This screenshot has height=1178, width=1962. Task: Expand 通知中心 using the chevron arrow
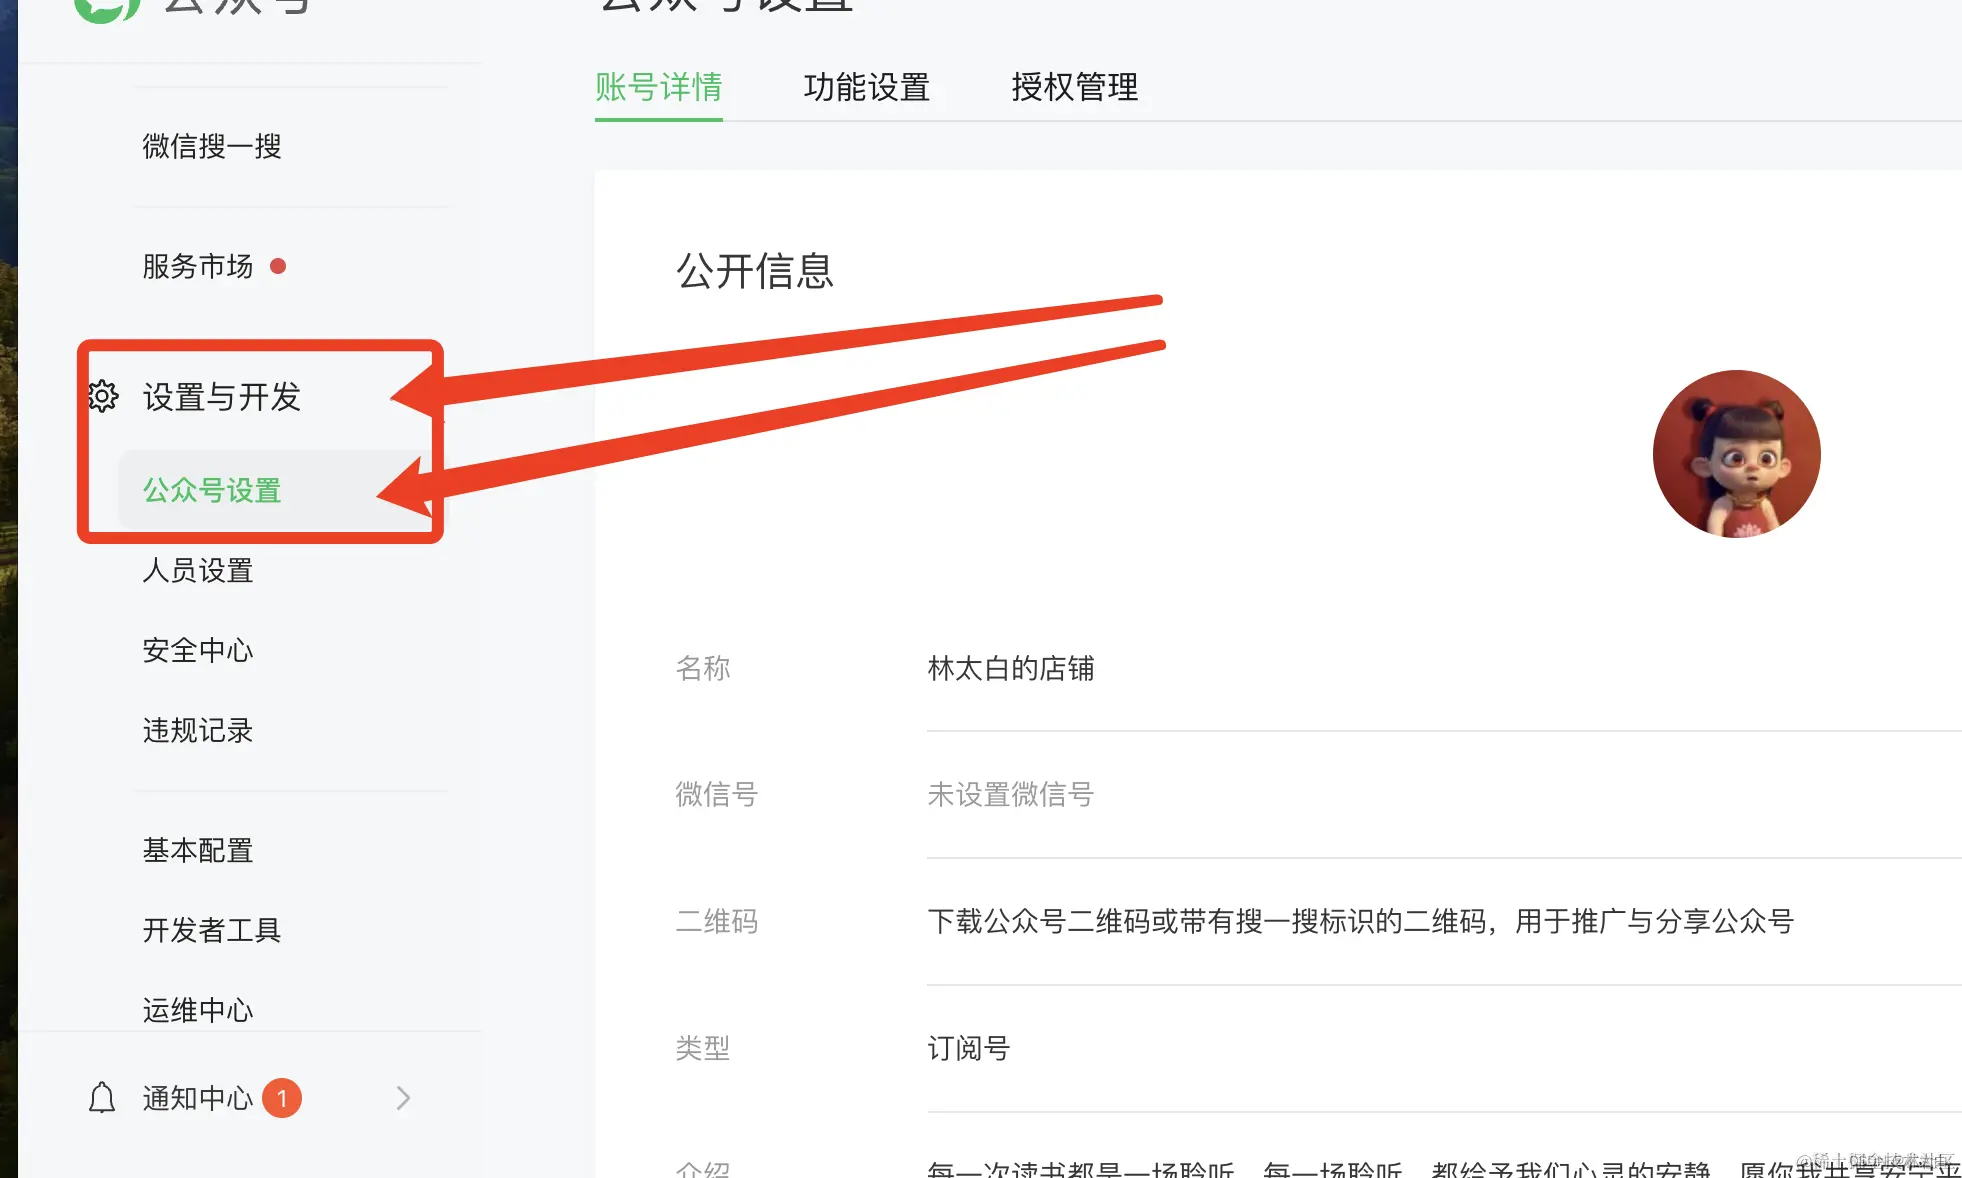point(402,1097)
